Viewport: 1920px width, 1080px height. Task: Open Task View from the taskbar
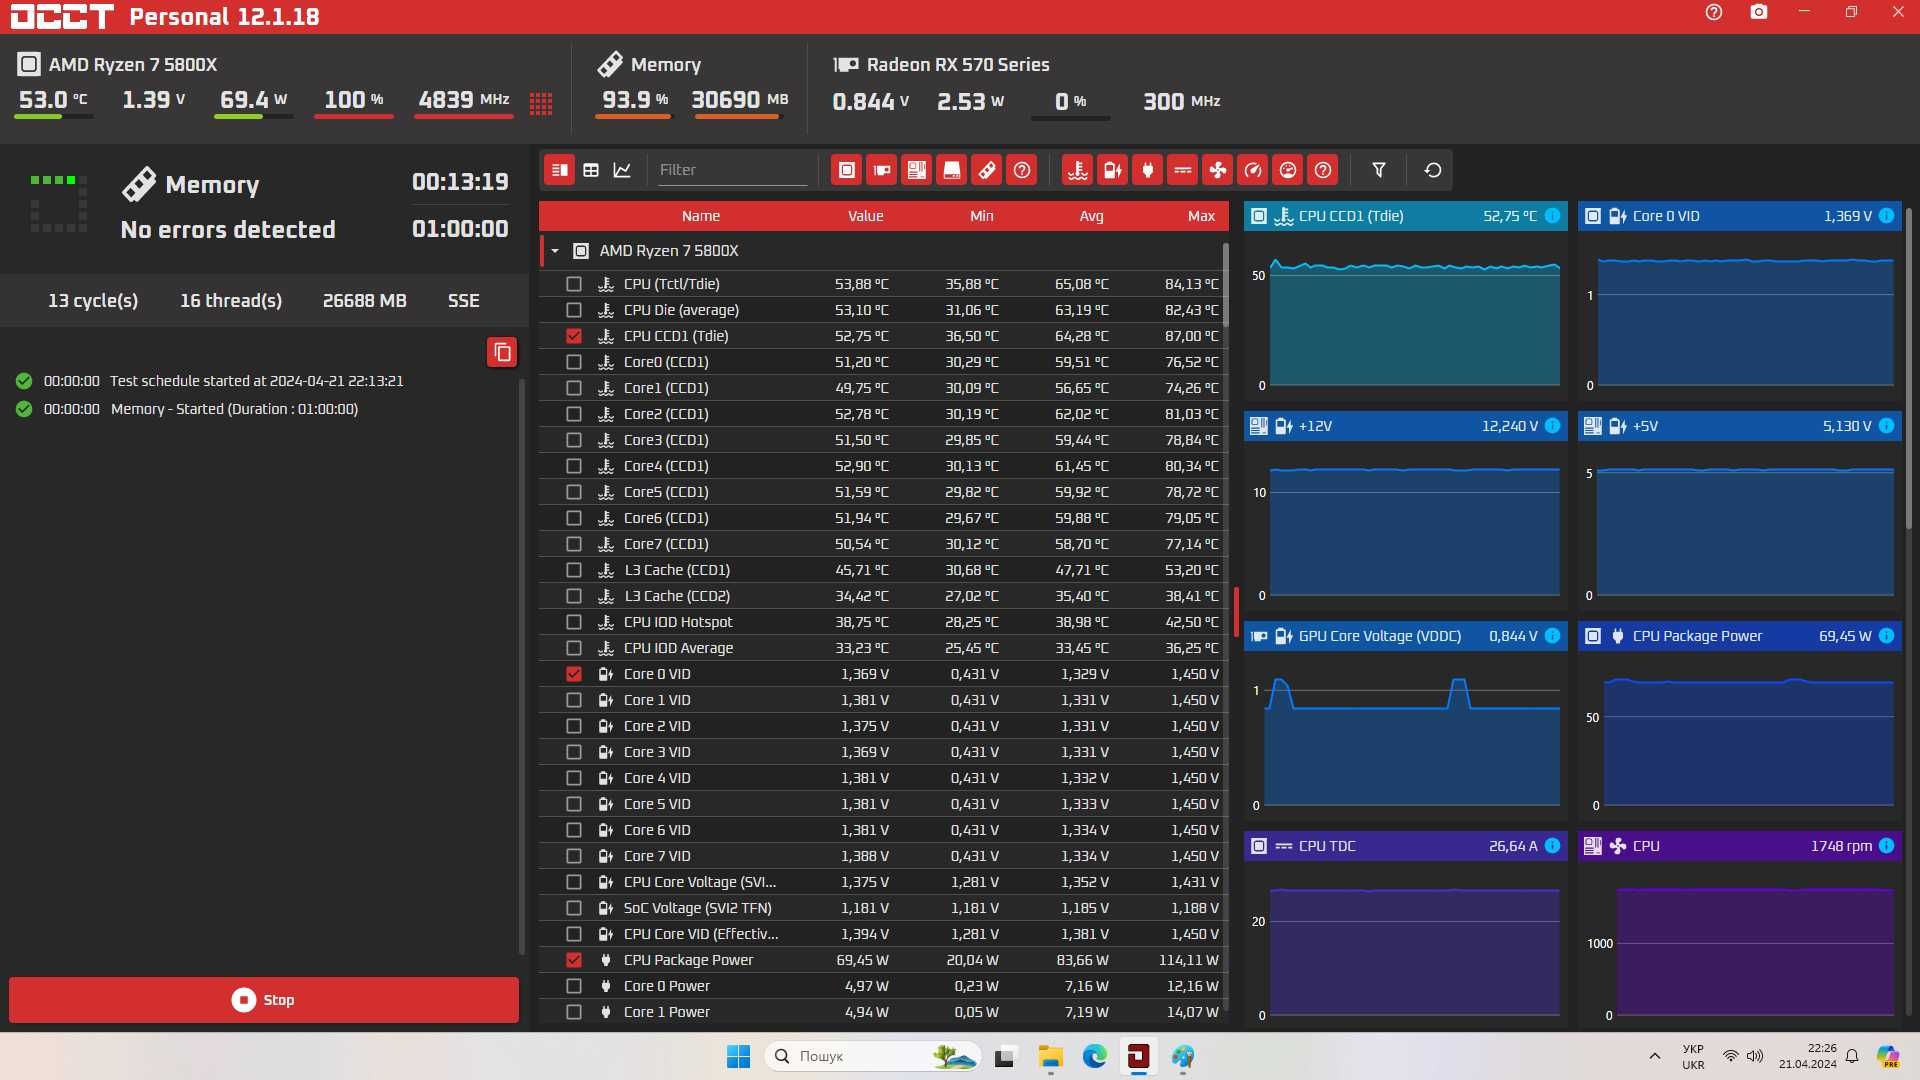point(1005,1056)
